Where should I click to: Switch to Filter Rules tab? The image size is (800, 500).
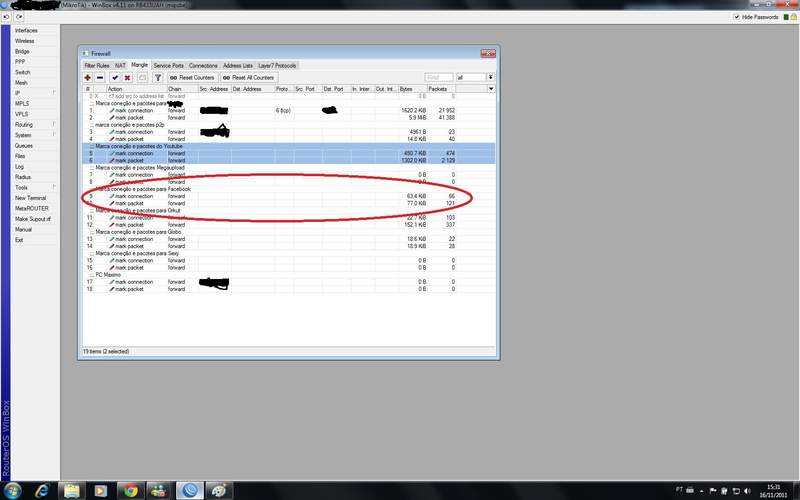click(97, 65)
